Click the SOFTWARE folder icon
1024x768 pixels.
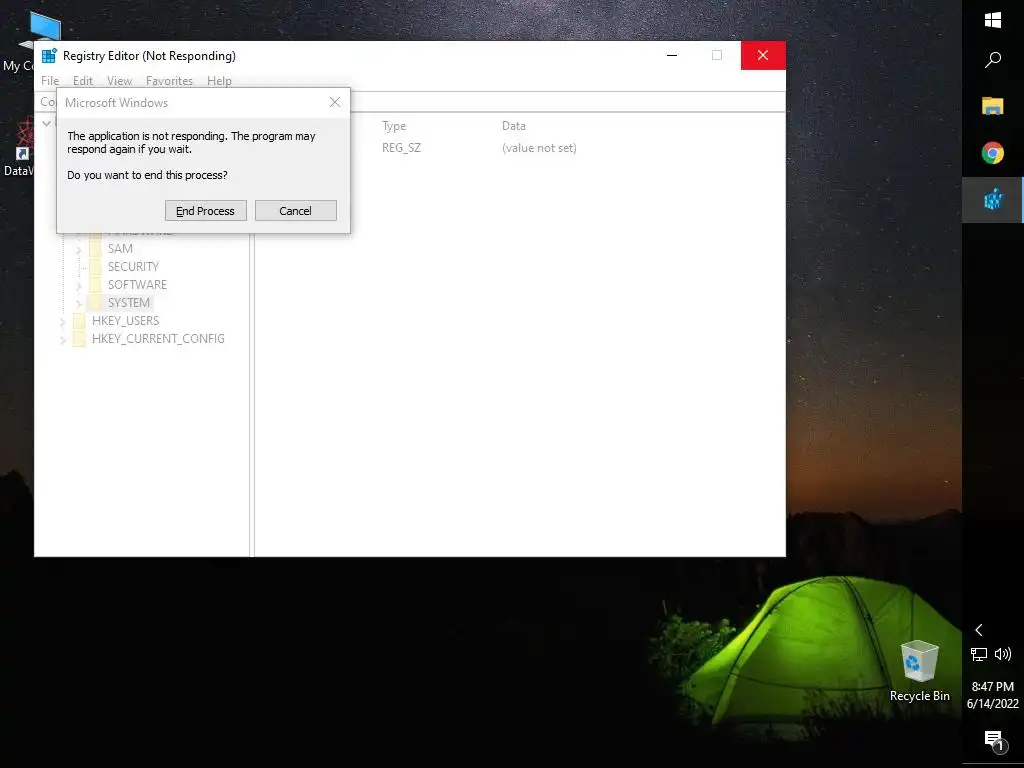[x=95, y=285]
